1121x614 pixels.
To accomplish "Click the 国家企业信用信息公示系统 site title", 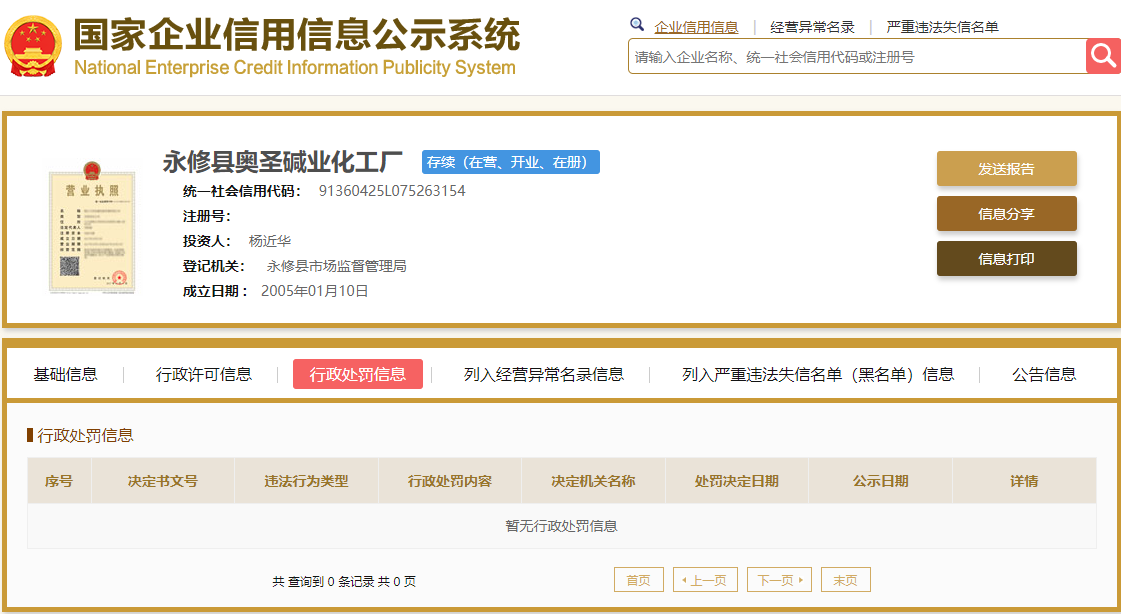I will pyautogui.click(x=297, y=34).
